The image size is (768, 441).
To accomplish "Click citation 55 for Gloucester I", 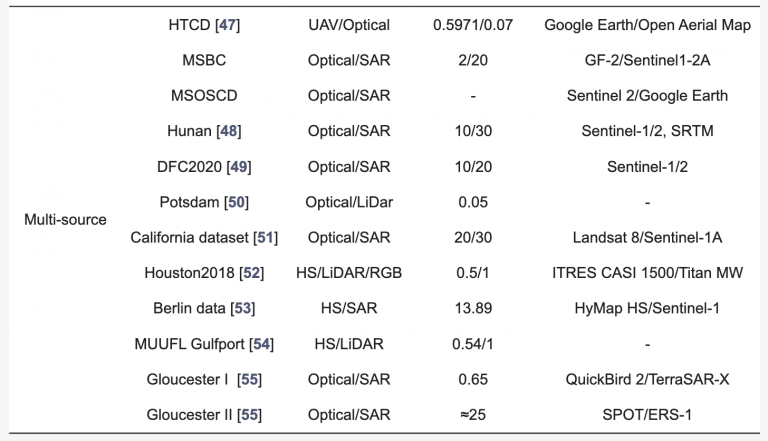I will click(249, 379).
